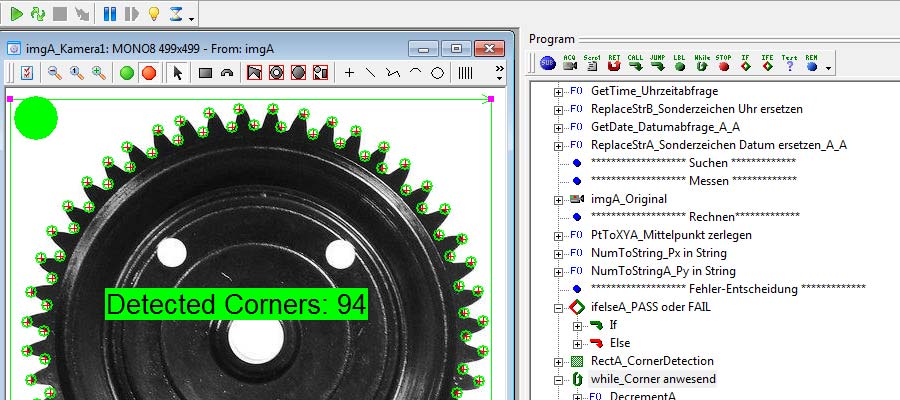
Task: Click the hourglass timing icon
Action: pyautogui.click(x=176, y=14)
